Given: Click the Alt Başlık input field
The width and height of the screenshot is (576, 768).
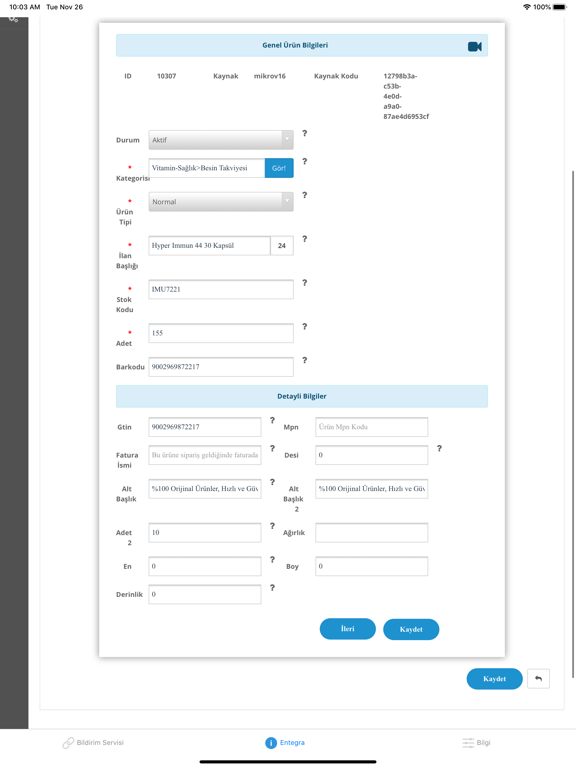Looking at the screenshot, I should click(x=205, y=489).
